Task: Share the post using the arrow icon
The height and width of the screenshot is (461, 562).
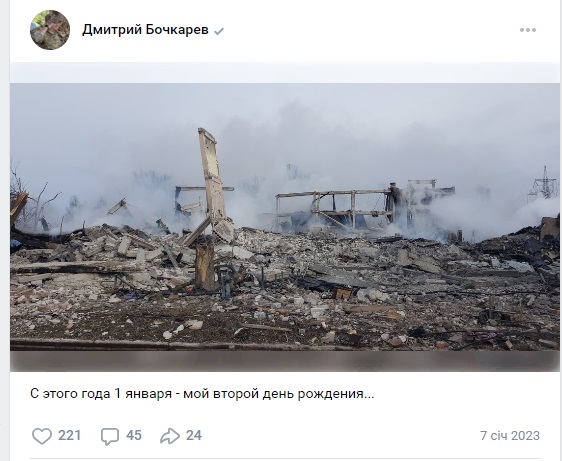Action: pyautogui.click(x=170, y=436)
